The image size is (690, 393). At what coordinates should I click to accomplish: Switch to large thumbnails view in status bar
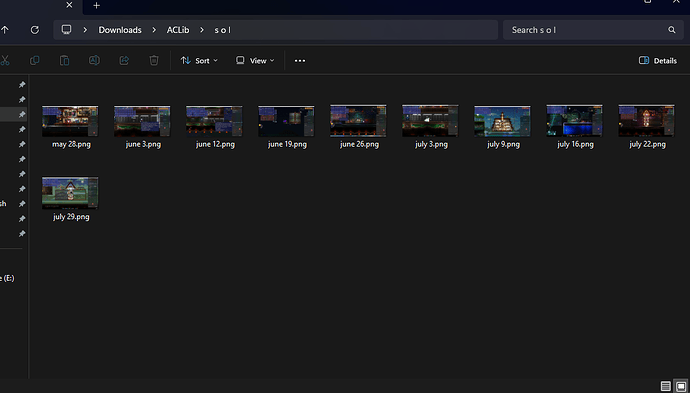(x=681, y=386)
